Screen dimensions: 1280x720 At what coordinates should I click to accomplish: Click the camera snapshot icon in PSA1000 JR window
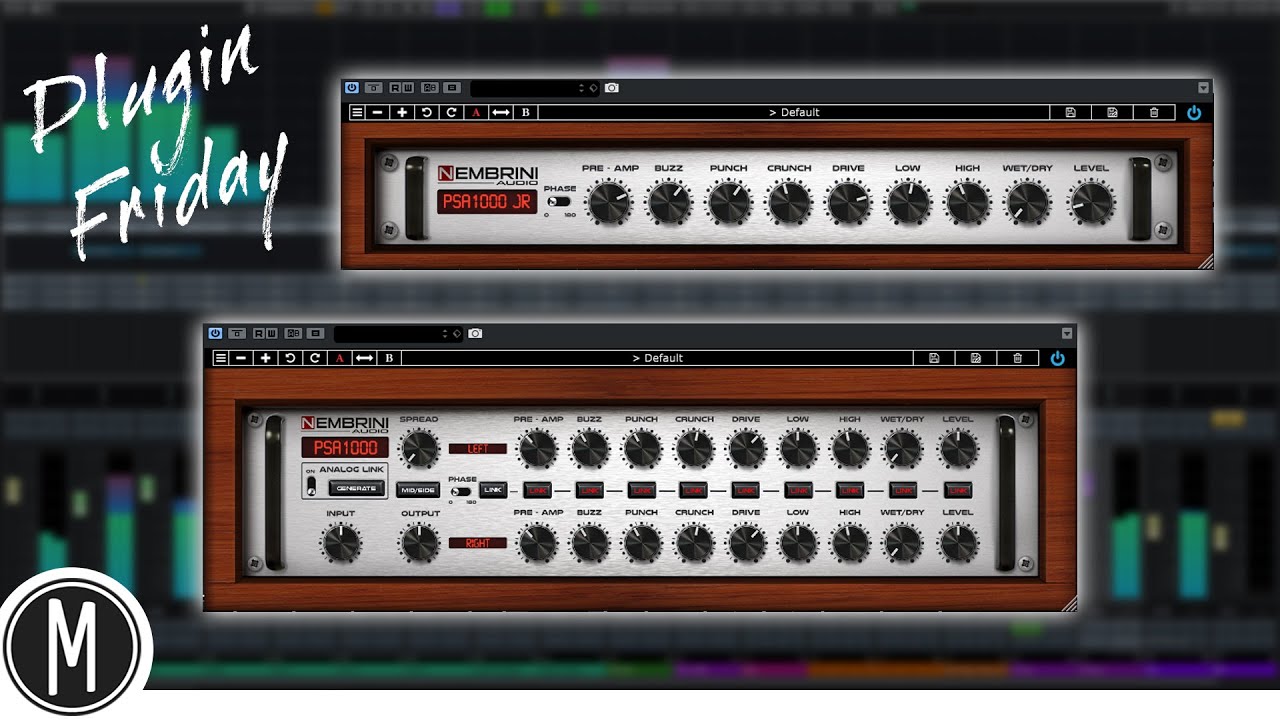pos(612,88)
